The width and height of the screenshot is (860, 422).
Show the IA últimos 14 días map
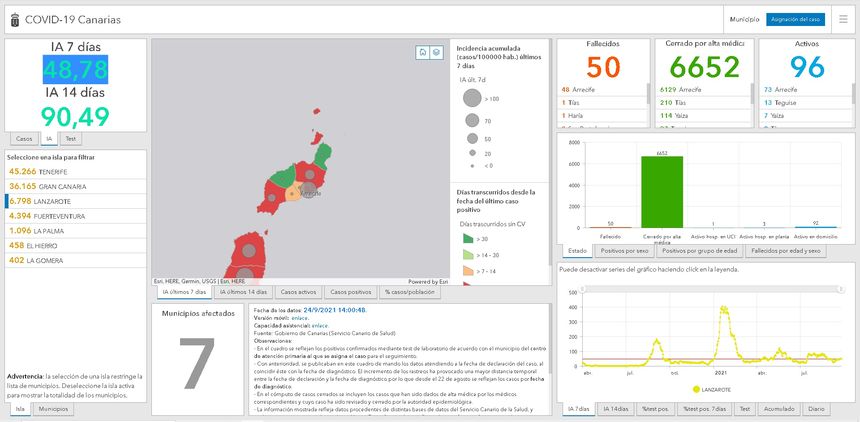[x=242, y=292]
